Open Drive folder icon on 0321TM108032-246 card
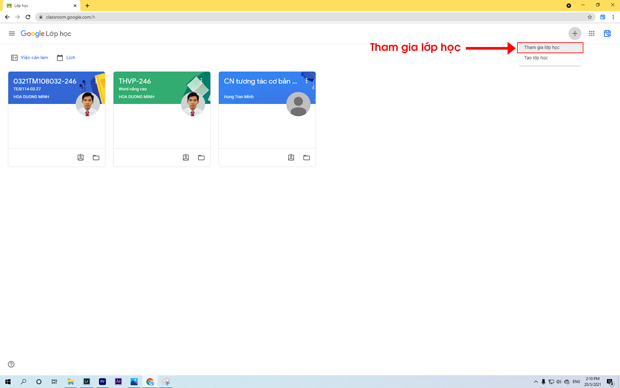620x388 pixels. coord(96,157)
